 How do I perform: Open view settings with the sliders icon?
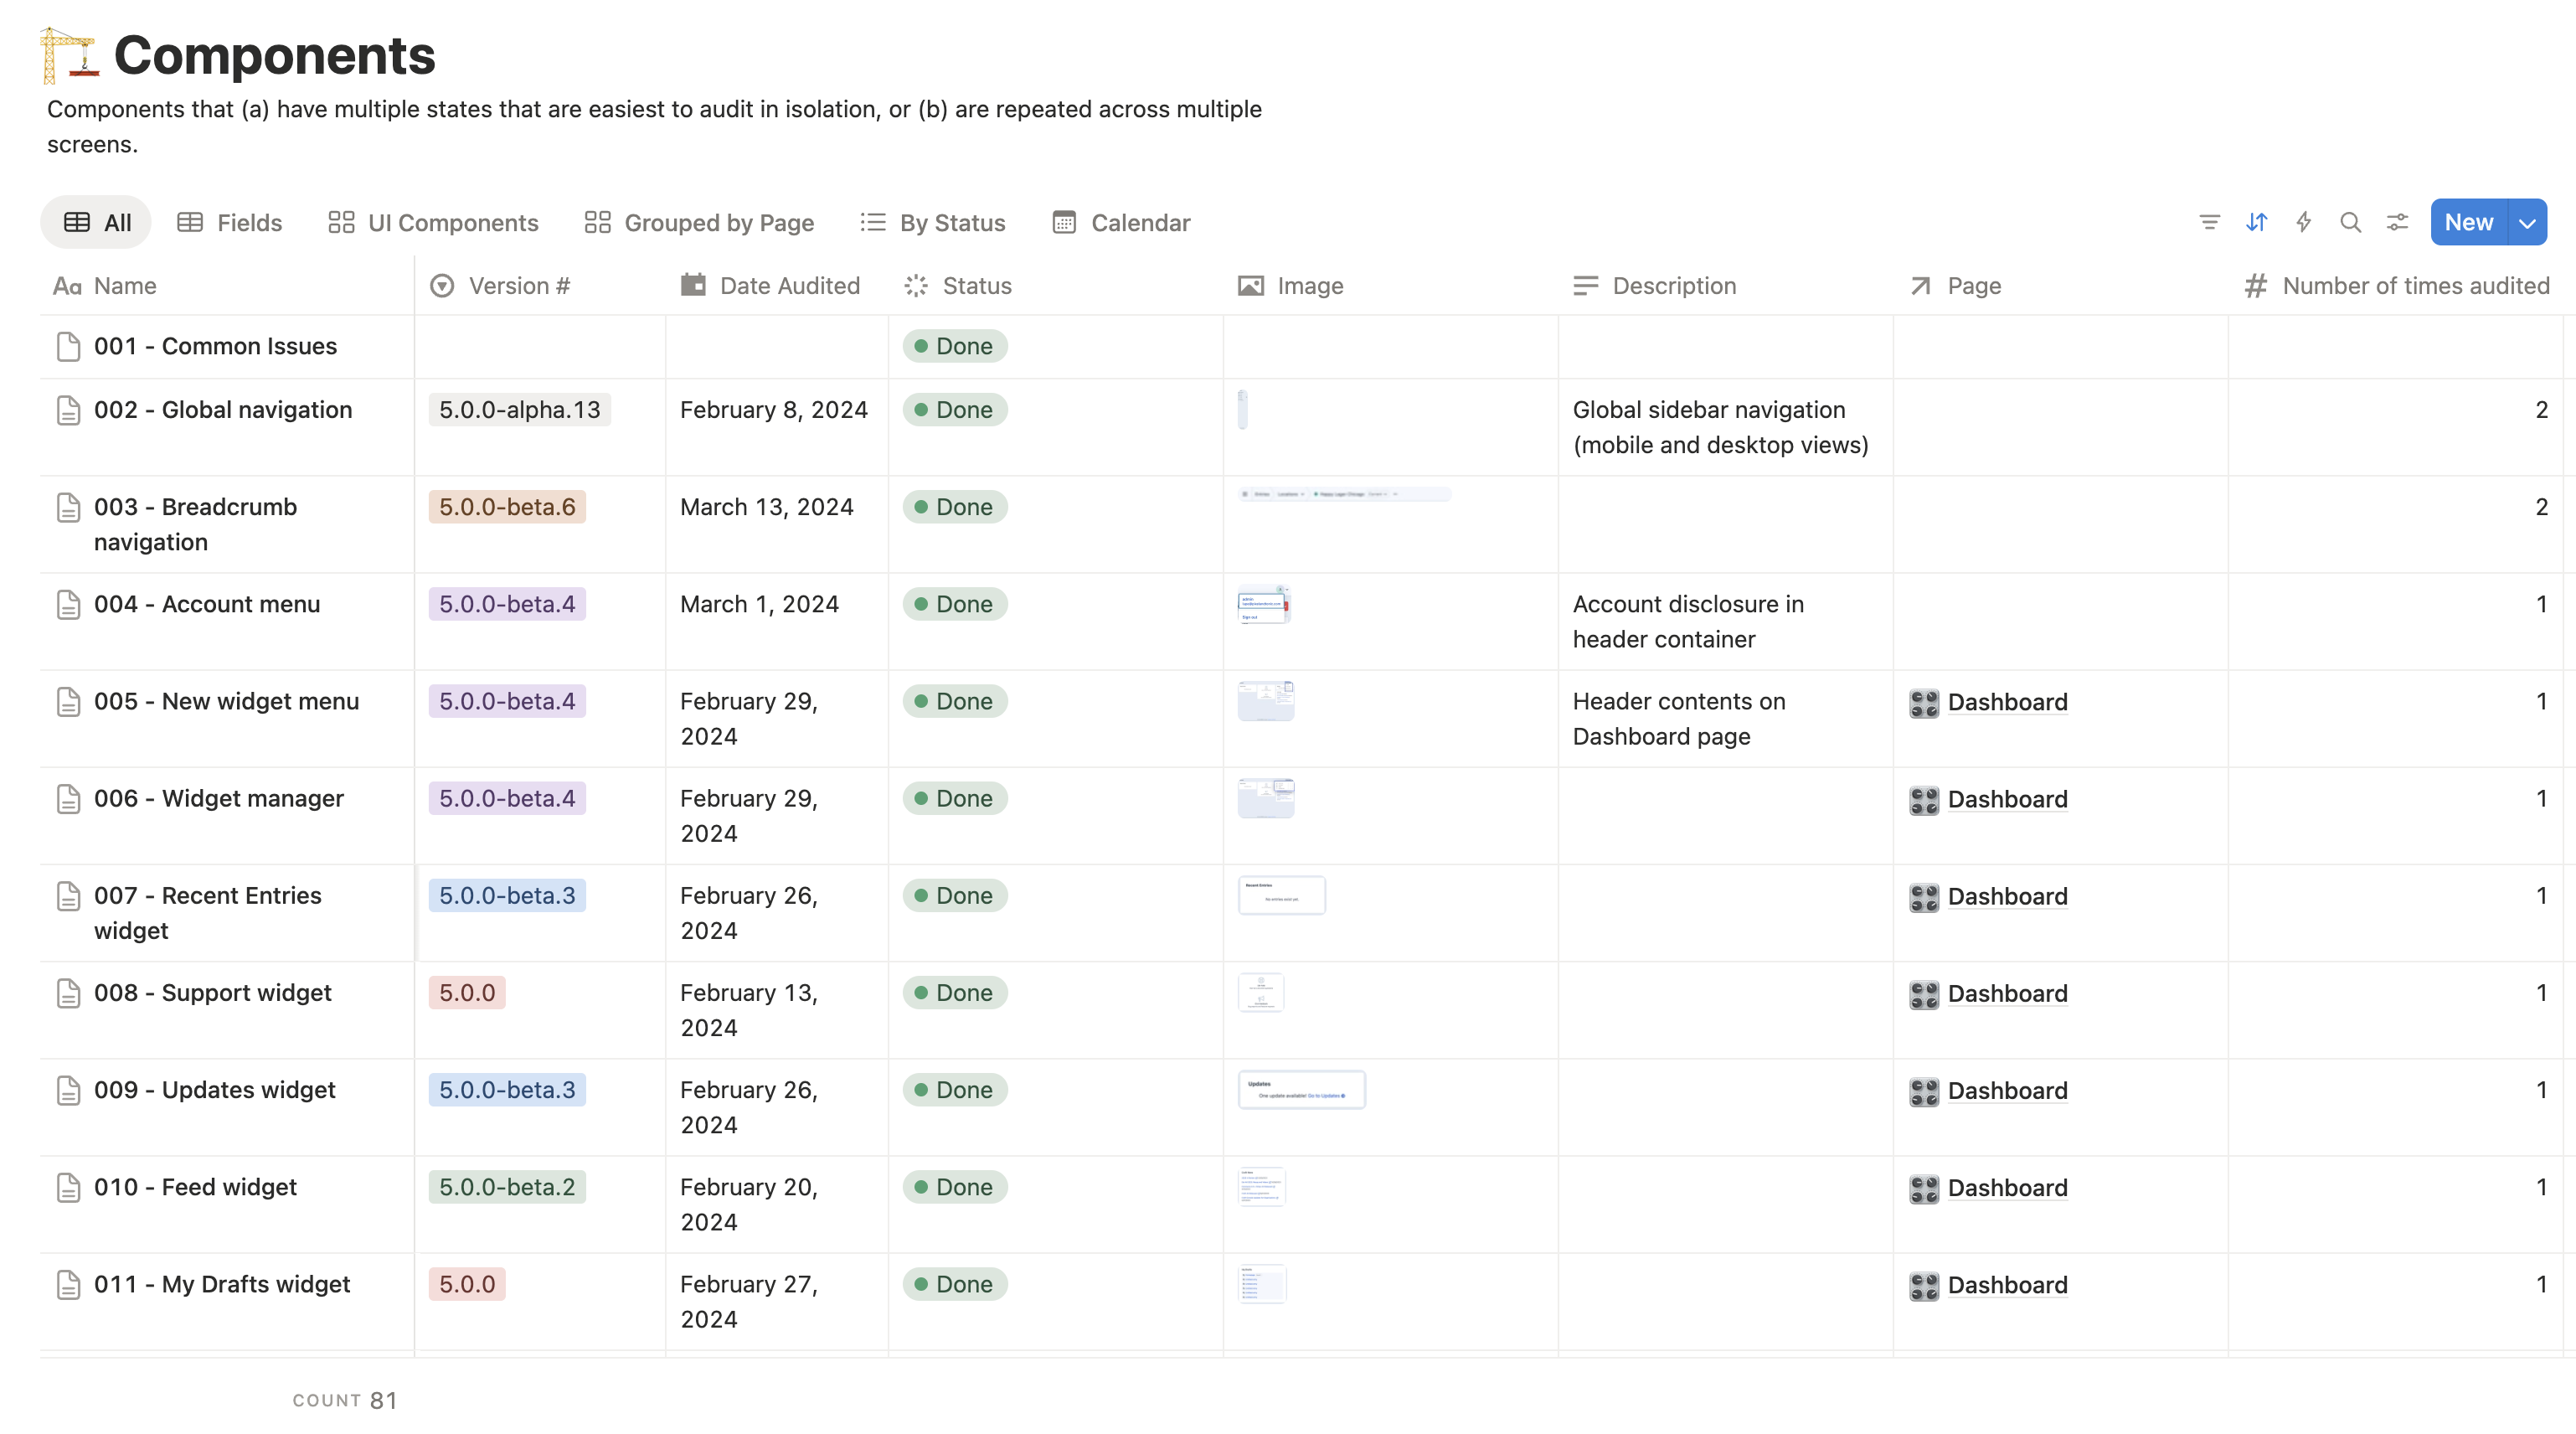pos(2397,222)
